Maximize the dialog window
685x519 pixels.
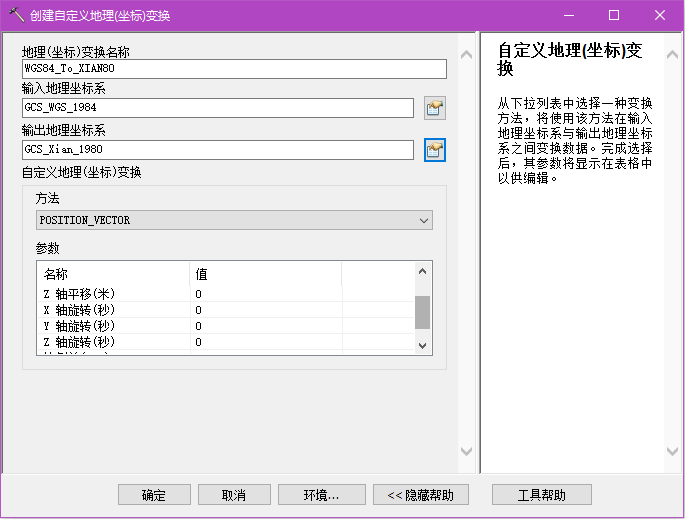(x=614, y=15)
